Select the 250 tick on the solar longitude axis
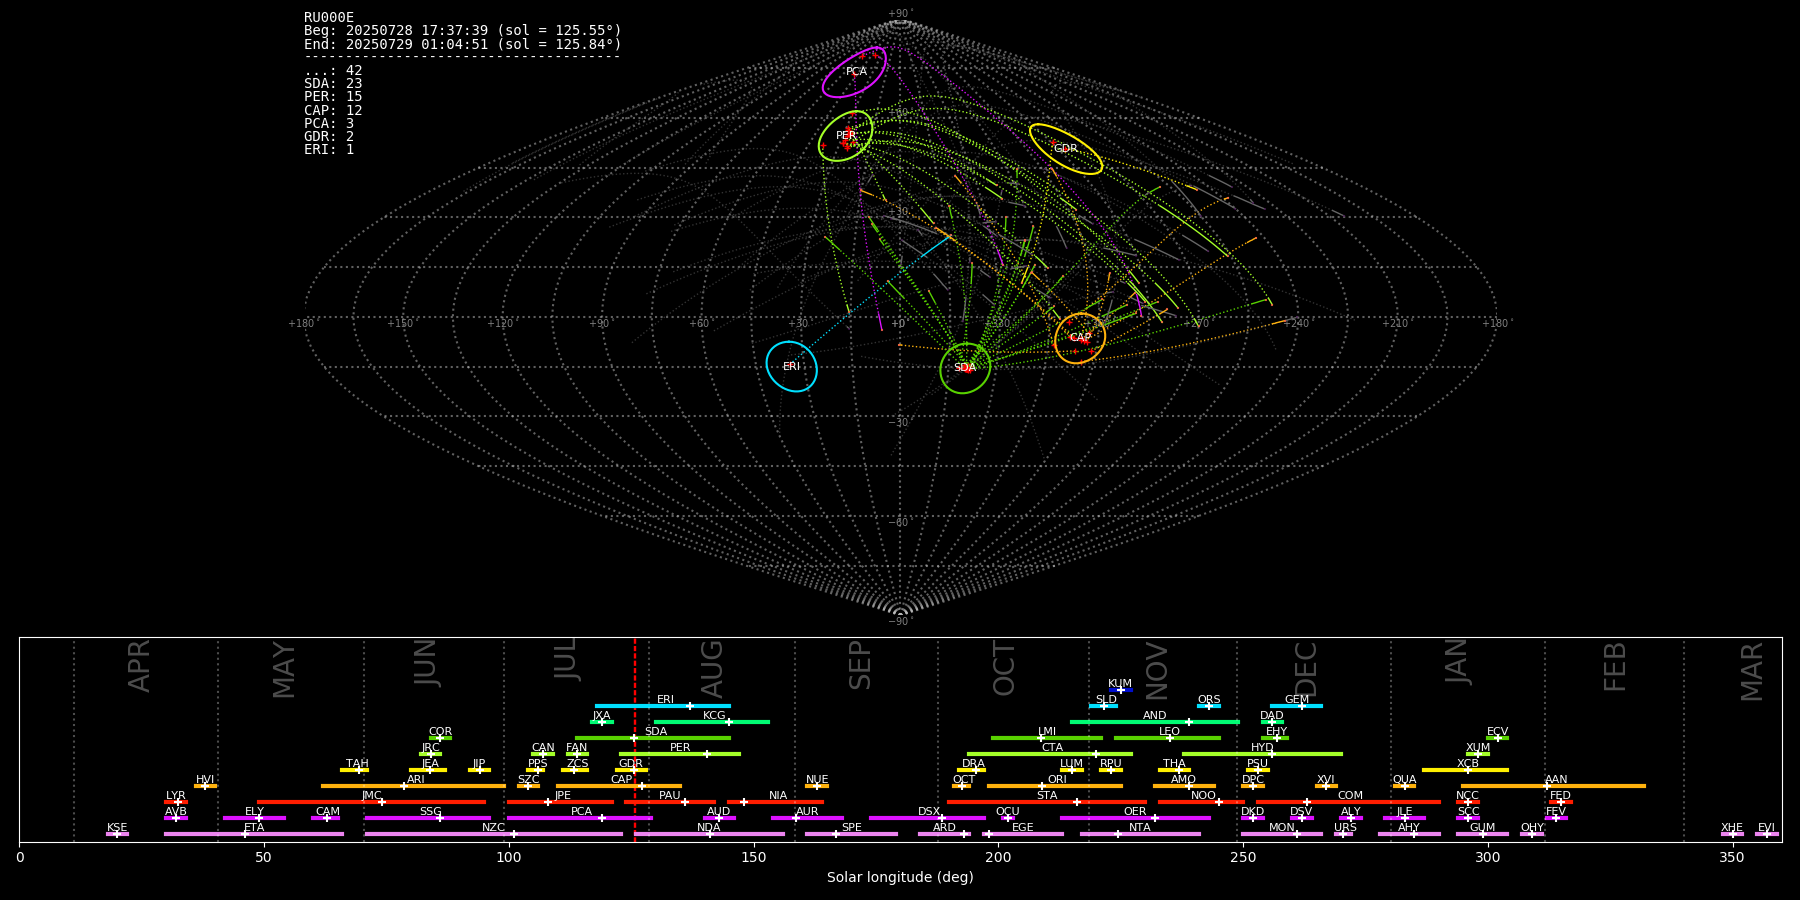Viewport: 1800px width, 900px height. 1243,857
